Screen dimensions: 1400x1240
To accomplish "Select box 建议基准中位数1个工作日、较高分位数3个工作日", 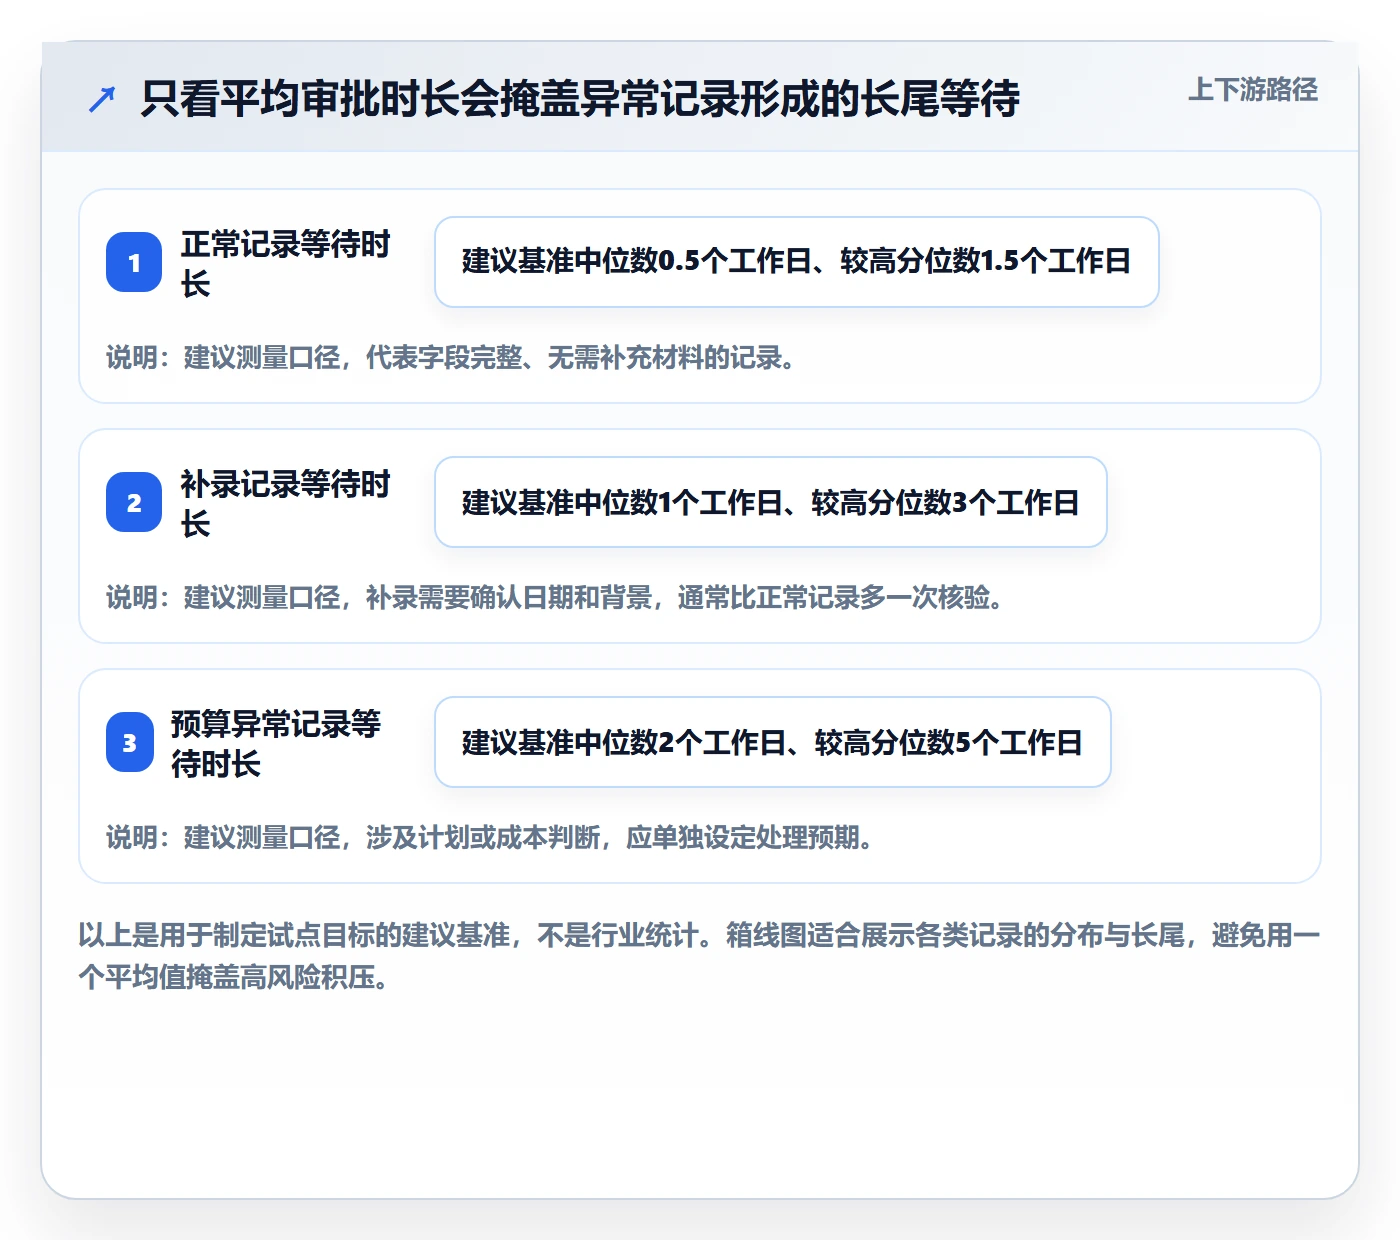I will click(771, 502).
